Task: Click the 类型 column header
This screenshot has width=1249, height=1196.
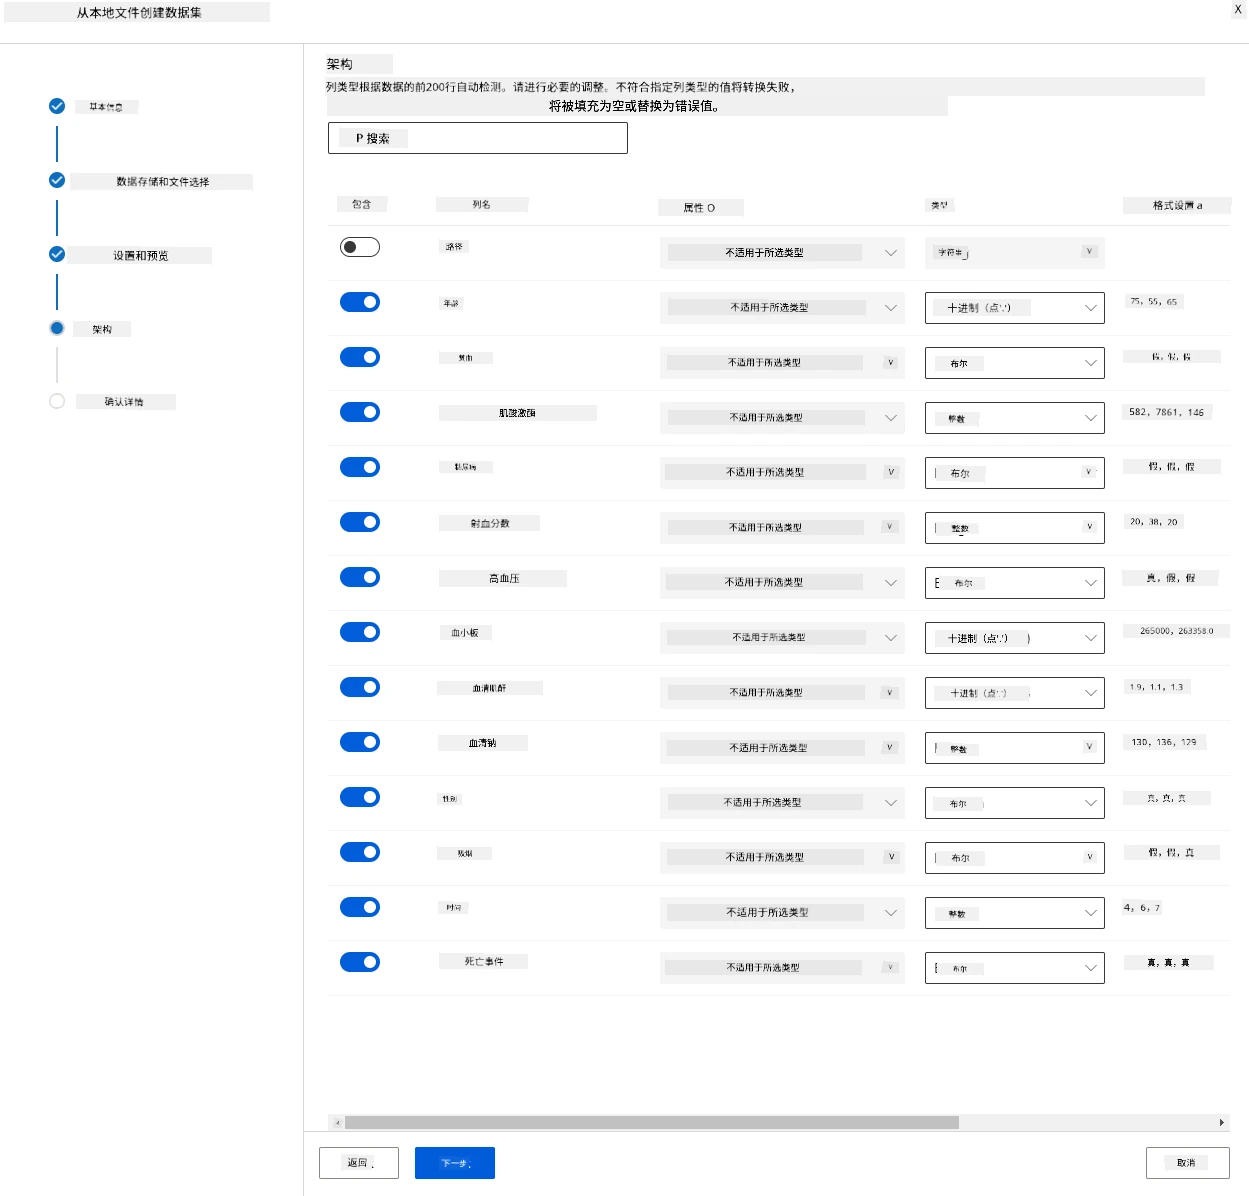Action: [940, 206]
